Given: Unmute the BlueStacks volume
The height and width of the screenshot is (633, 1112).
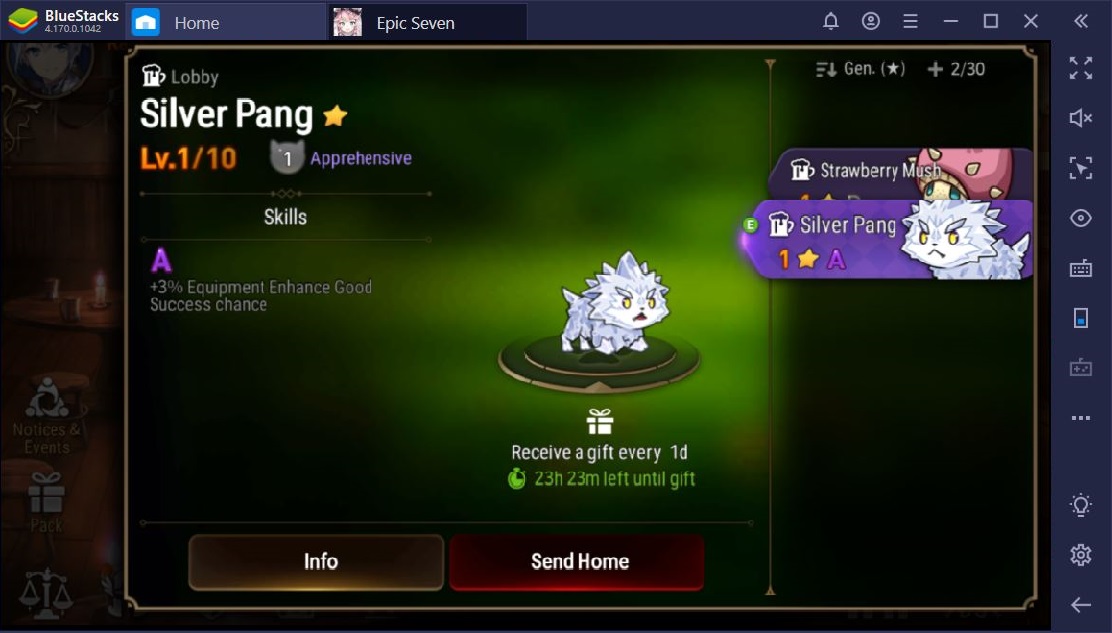Looking at the screenshot, I should [x=1080, y=118].
